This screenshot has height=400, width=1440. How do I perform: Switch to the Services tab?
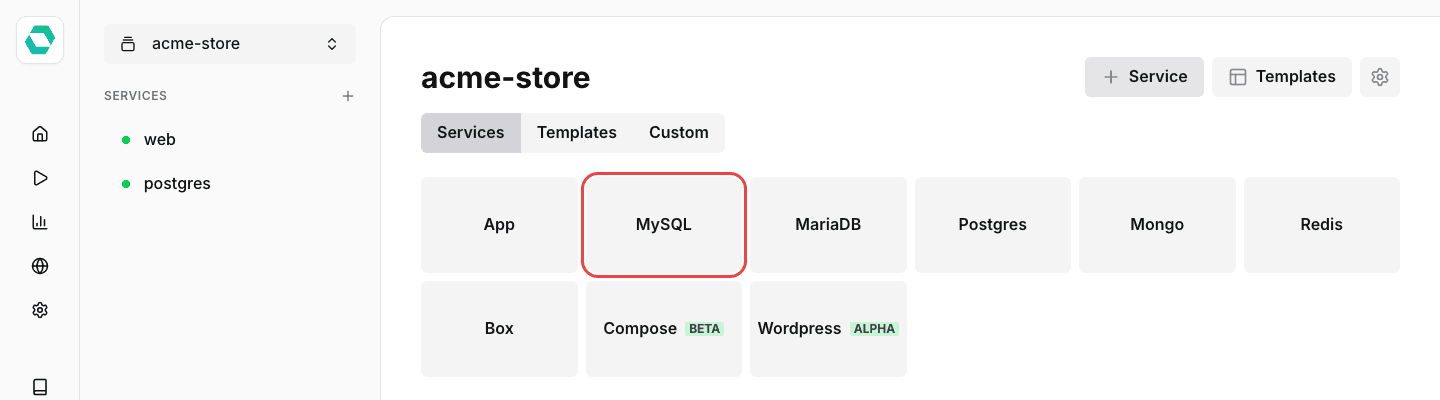tap(471, 132)
